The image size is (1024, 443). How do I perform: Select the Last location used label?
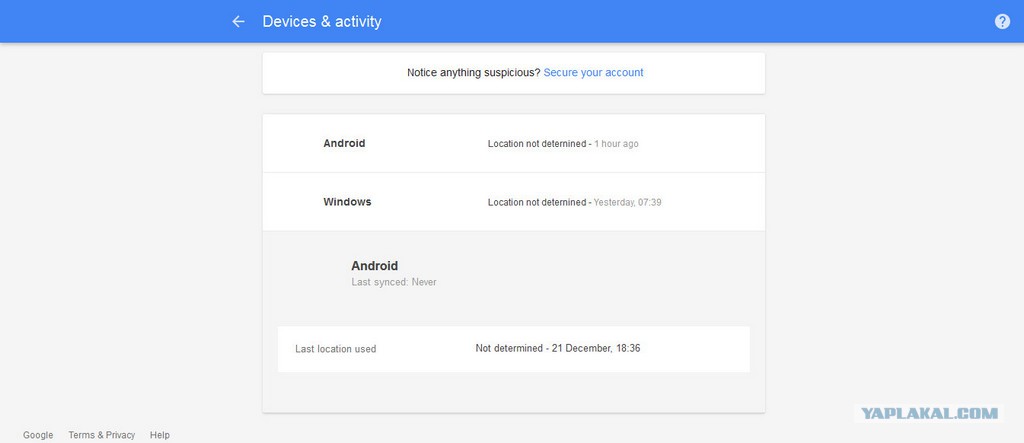[336, 349]
